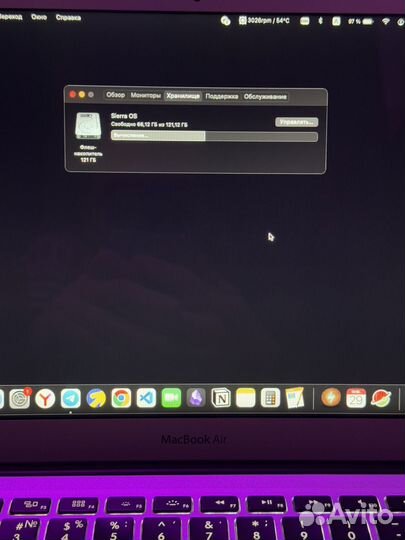
Task: Open the Переход menu
Action: click(11, 17)
